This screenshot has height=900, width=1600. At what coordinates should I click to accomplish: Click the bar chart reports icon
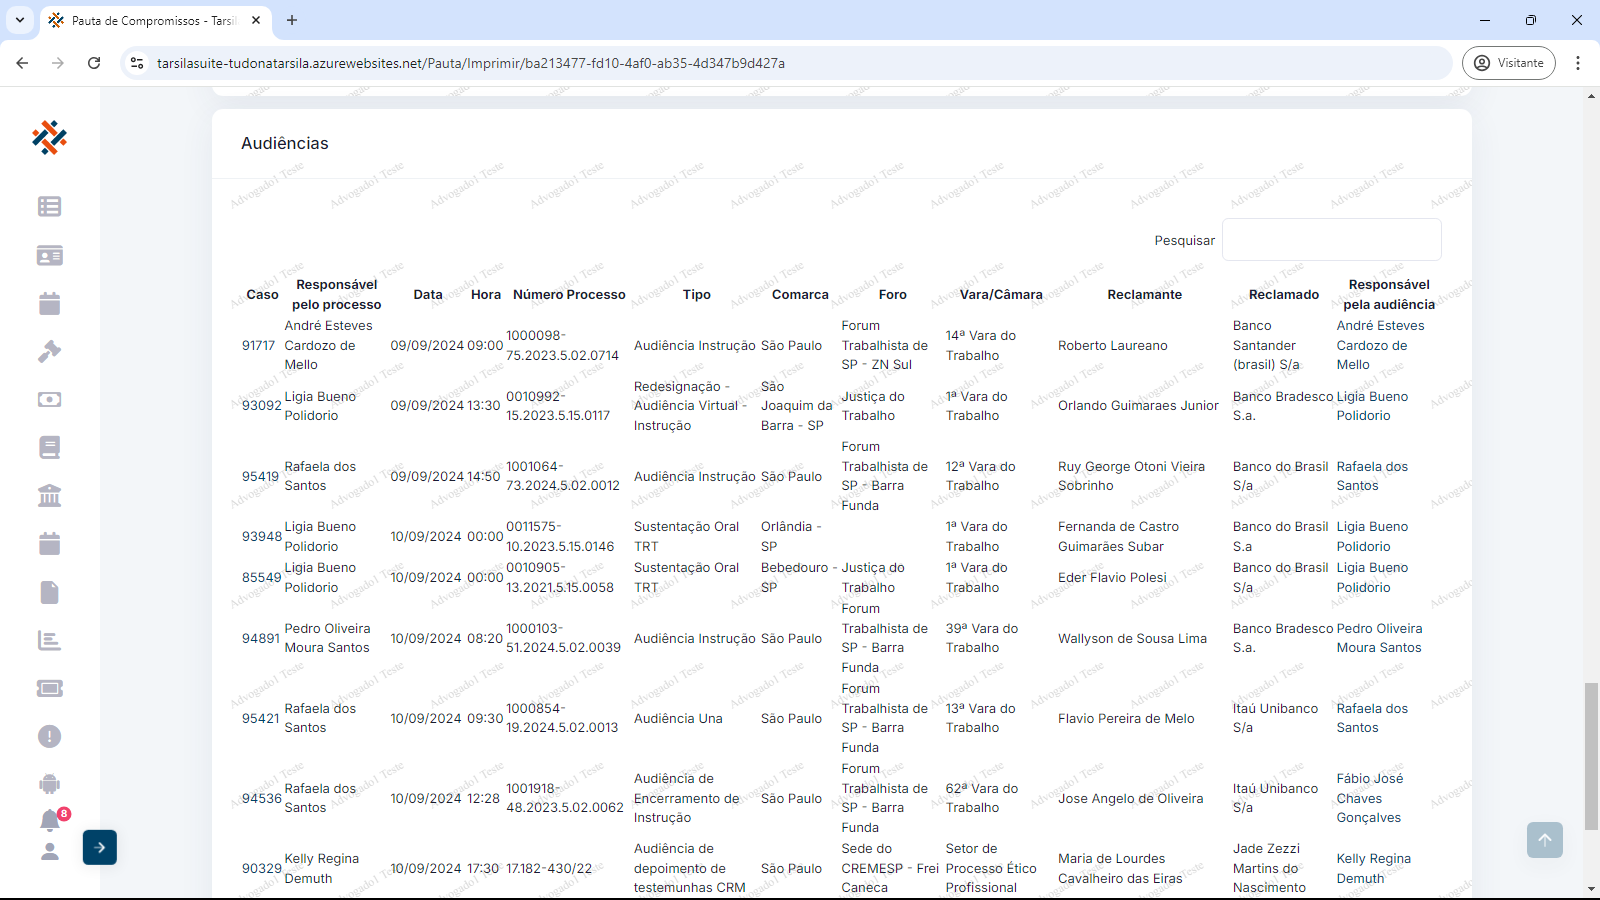click(x=49, y=640)
